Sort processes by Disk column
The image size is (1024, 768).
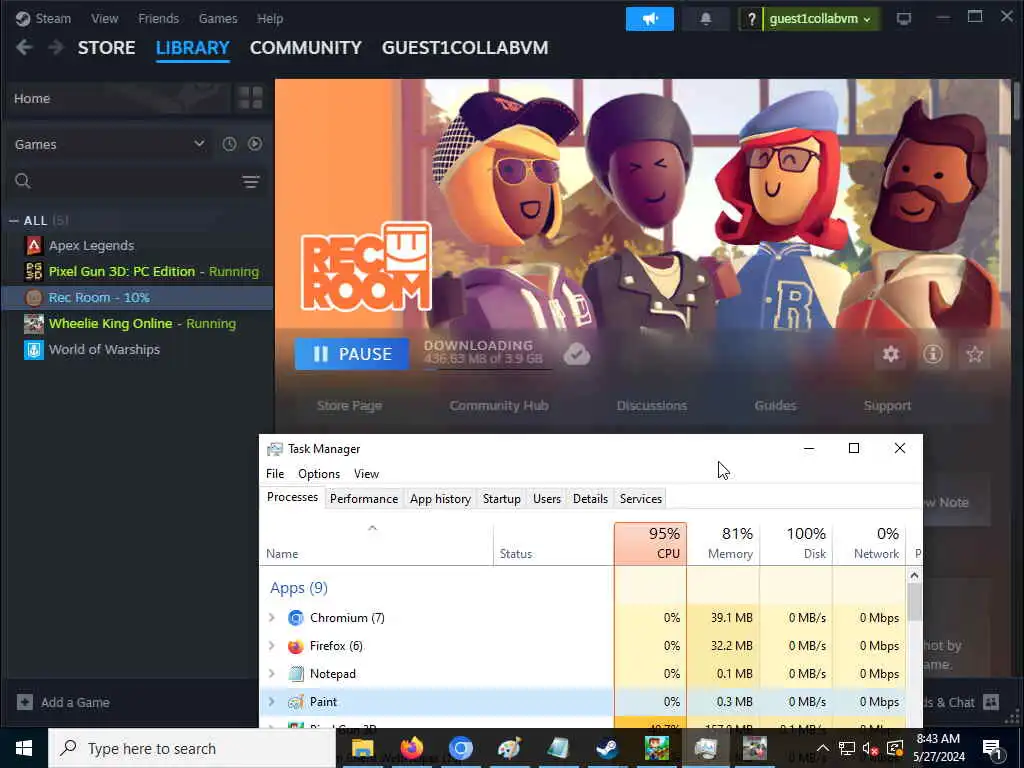click(797, 543)
